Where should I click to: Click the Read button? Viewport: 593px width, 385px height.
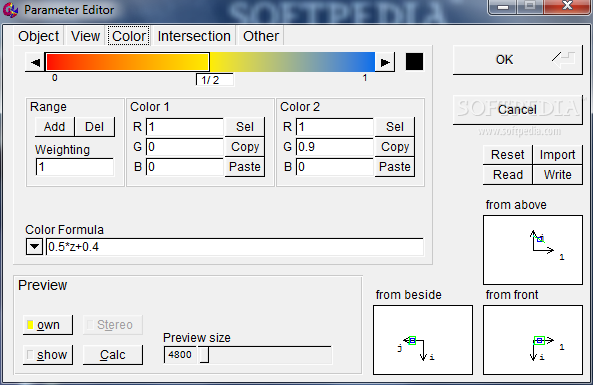click(x=508, y=175)
